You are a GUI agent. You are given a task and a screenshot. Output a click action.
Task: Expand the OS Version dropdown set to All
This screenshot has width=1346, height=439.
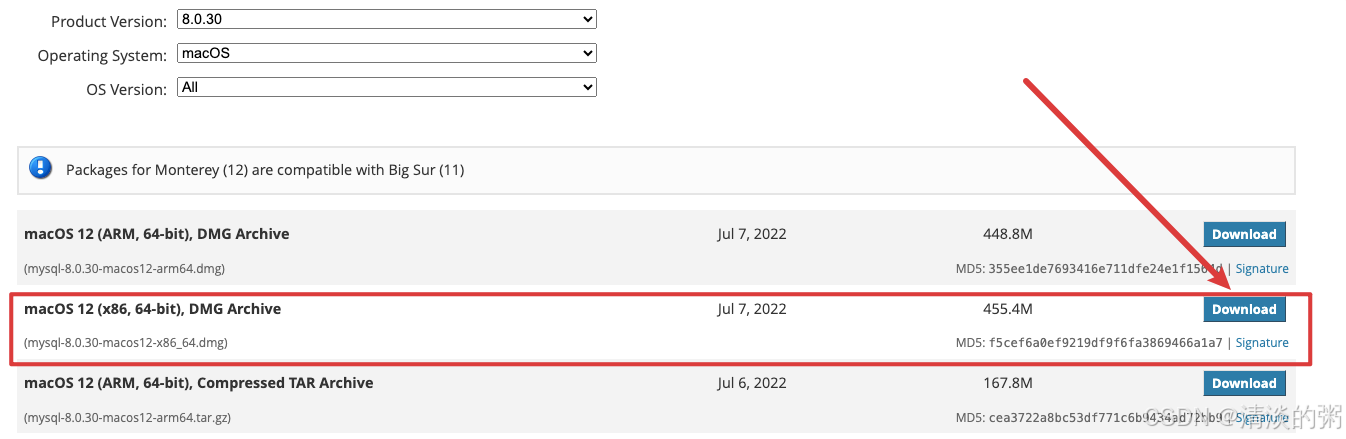tap(387, 87)
